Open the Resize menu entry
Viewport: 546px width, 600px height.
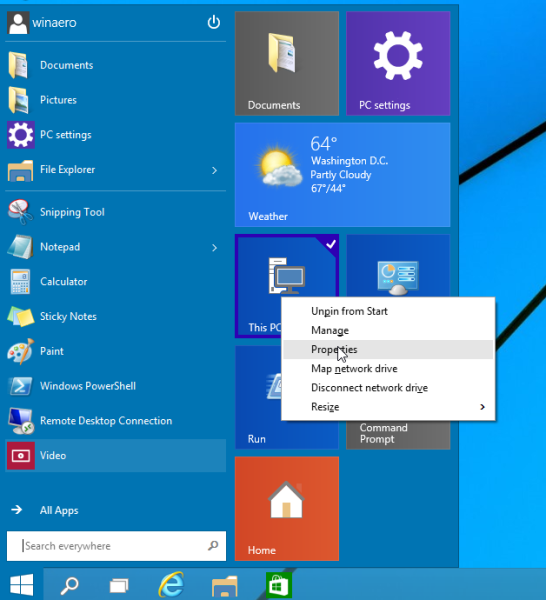point(388,407)
